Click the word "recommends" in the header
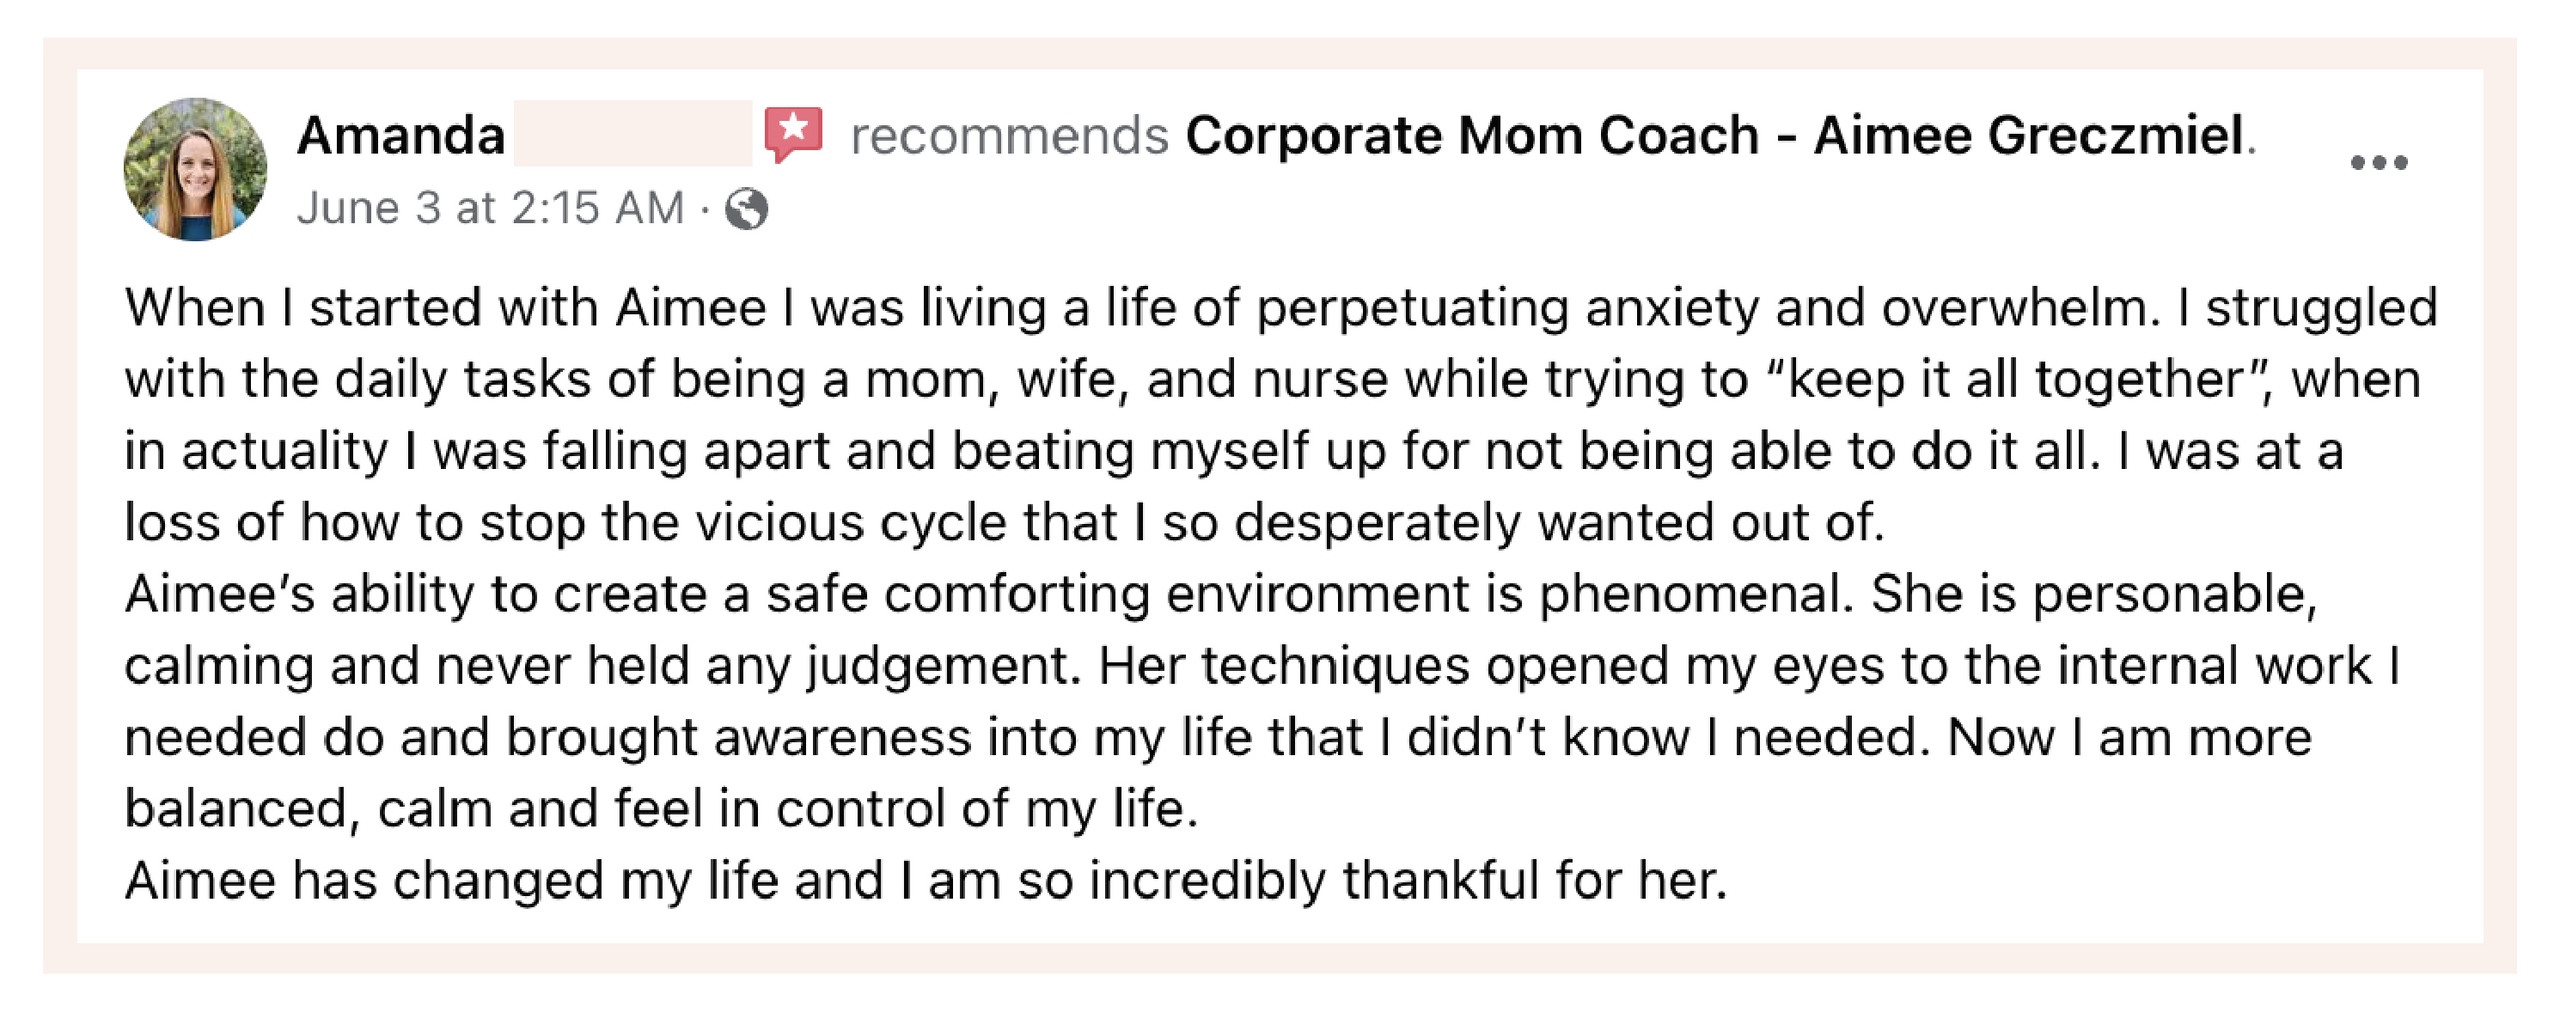The height and width of the screenshot is (1011, 2560). [x=1009, y=136]
